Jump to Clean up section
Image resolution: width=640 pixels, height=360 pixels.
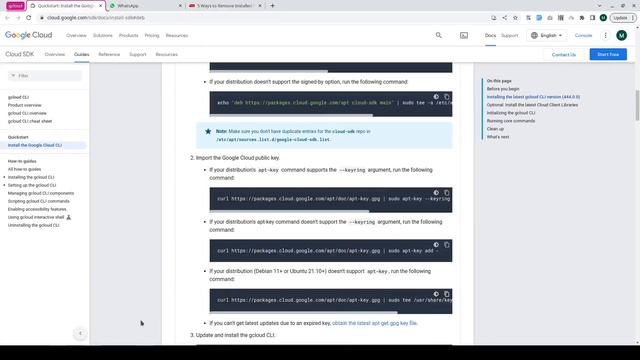495,129
